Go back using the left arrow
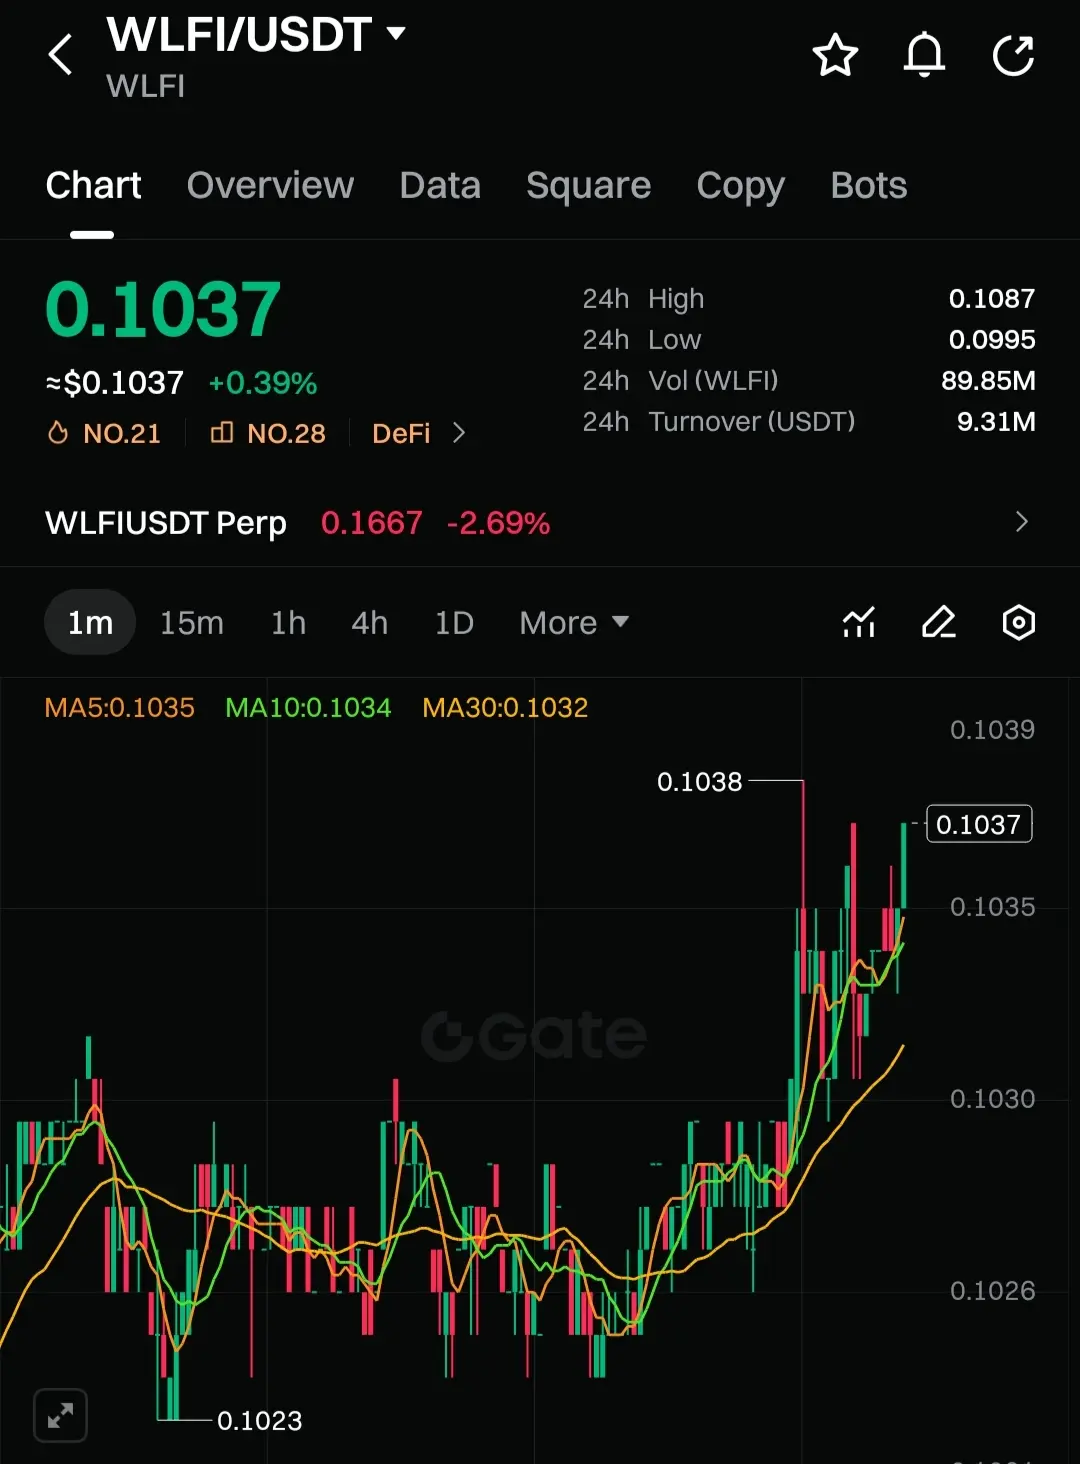This screenshot has width=1080, height=1464. 61,55
